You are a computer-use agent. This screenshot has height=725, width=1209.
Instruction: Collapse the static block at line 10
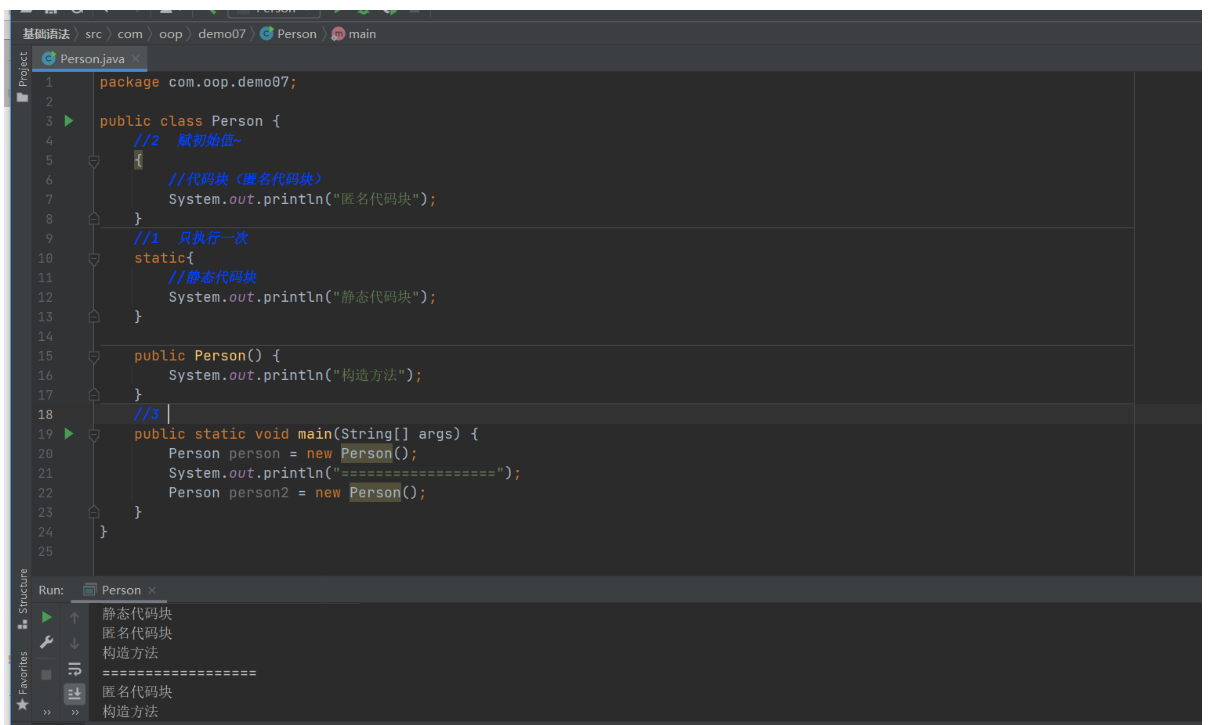[94, 258]
